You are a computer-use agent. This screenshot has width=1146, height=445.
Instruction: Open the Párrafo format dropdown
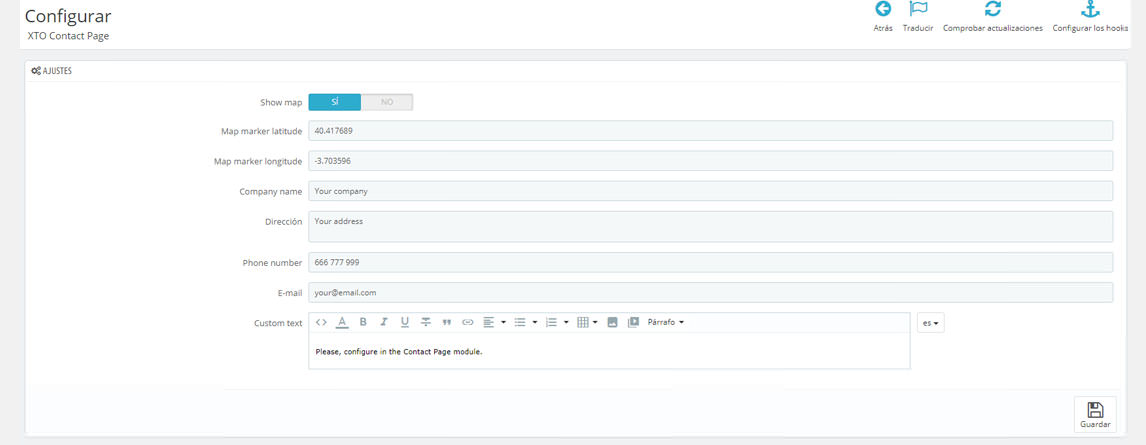[x=666, y=322]
